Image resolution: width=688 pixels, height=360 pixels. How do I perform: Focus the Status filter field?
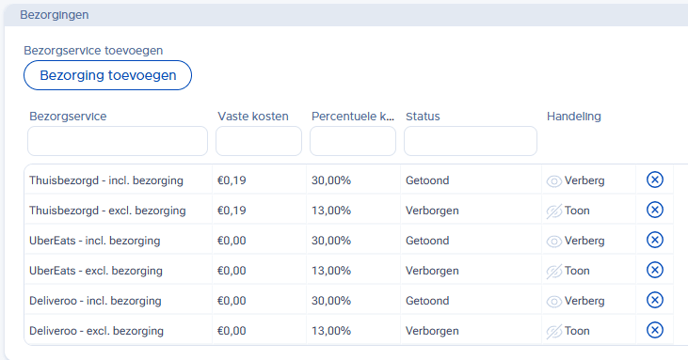click(470, 141)
